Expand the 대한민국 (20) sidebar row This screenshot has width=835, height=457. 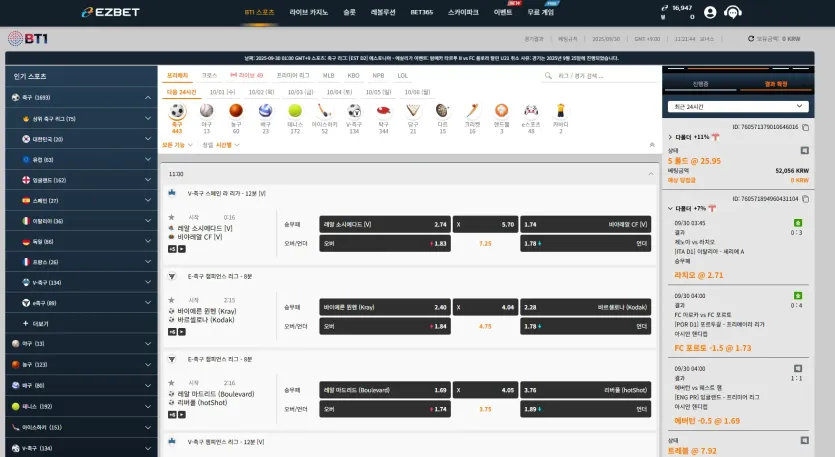[81, 139]
